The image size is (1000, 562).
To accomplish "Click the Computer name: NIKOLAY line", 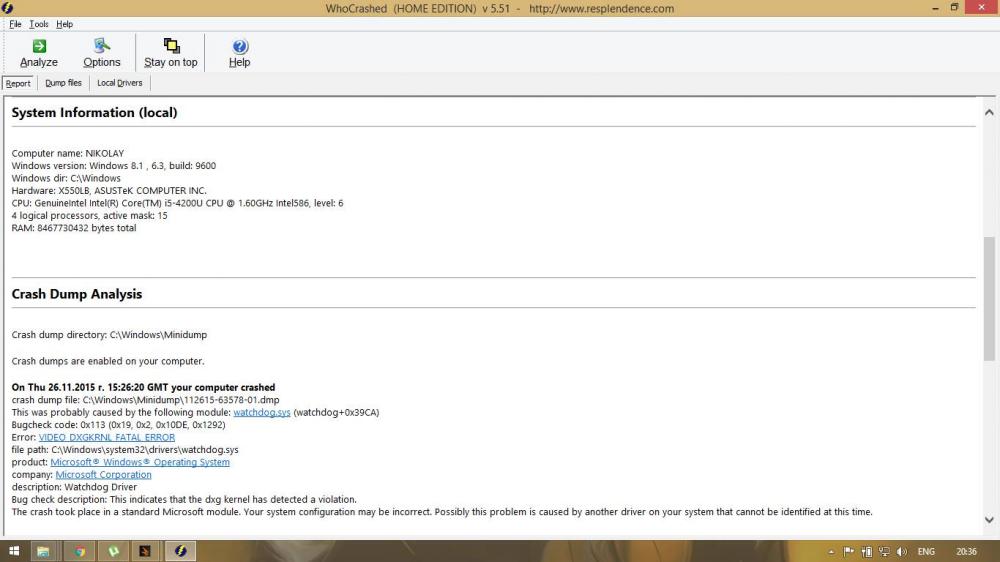I will point(68,154).
